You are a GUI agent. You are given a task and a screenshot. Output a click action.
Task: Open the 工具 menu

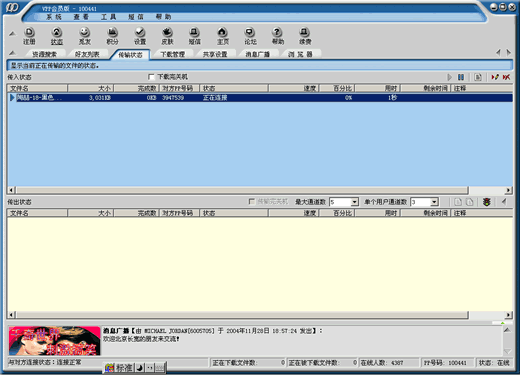108,17
